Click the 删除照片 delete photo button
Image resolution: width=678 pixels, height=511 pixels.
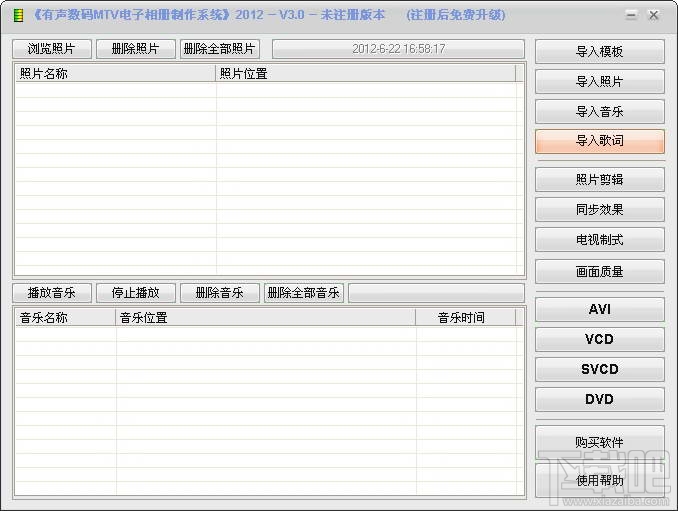click(x=136, y=49)
